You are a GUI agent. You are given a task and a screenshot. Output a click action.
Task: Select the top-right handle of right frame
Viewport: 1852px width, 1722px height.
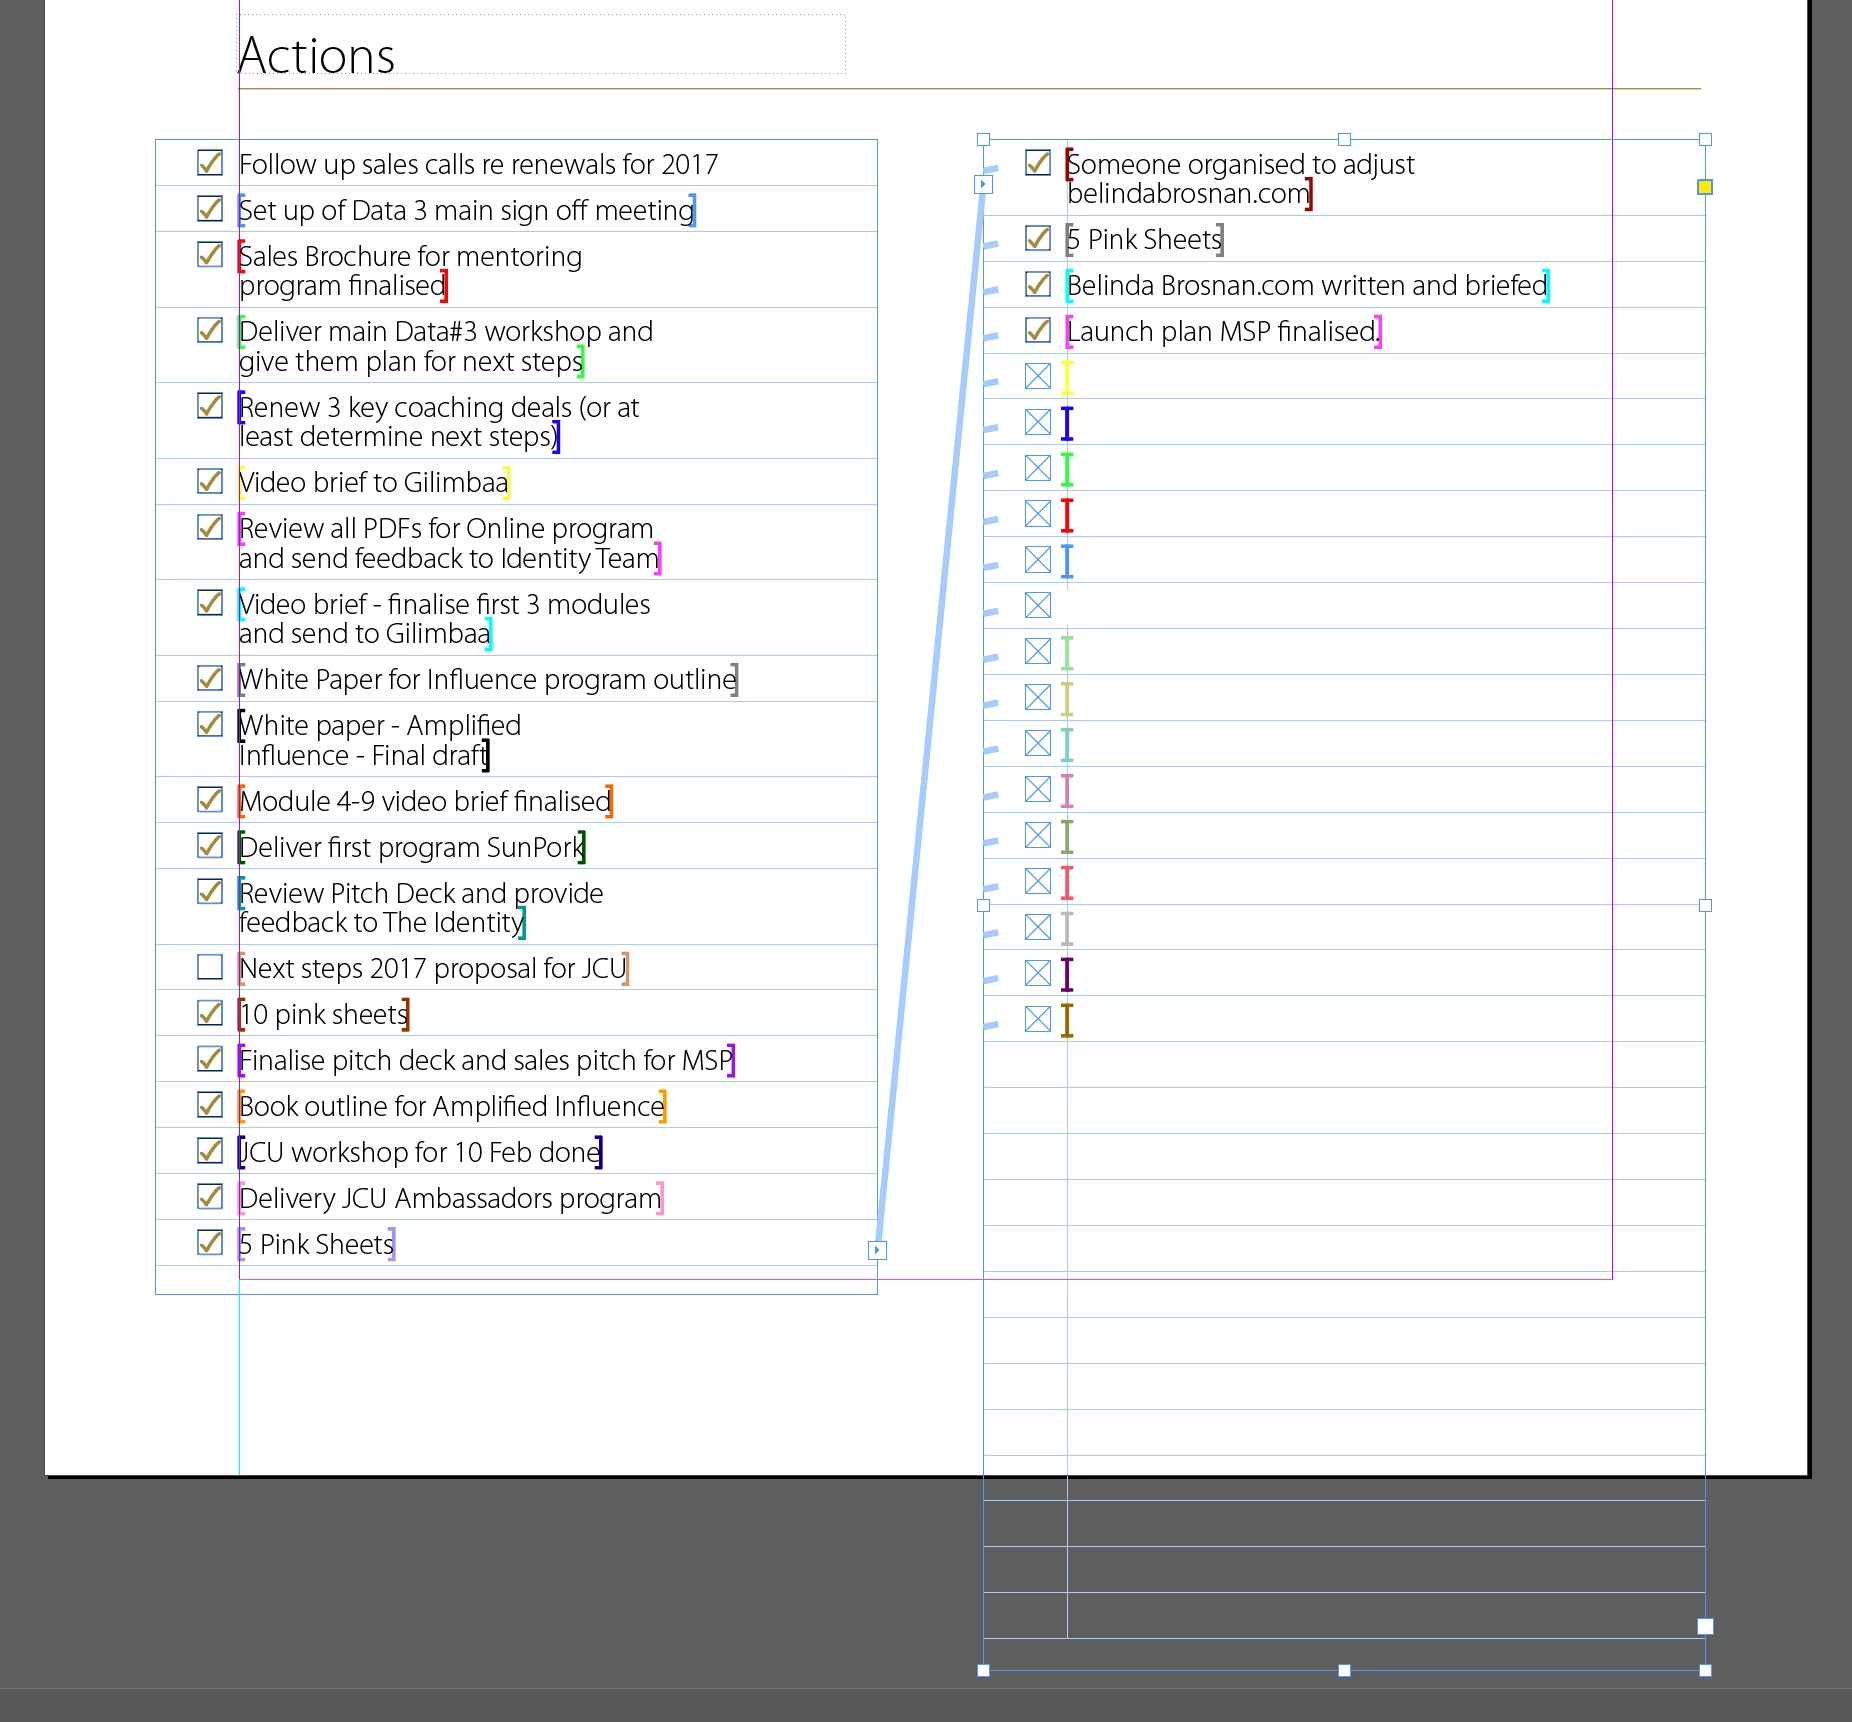[1705, 140]
